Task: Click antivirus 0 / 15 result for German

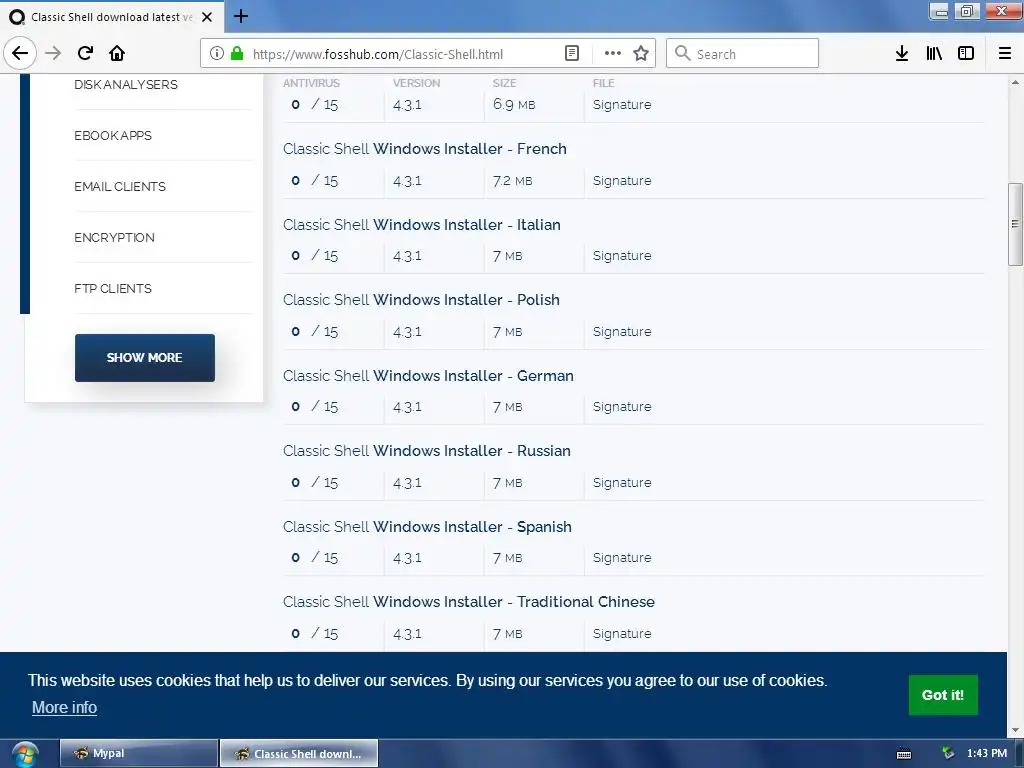Action: (x=315, y=406)
